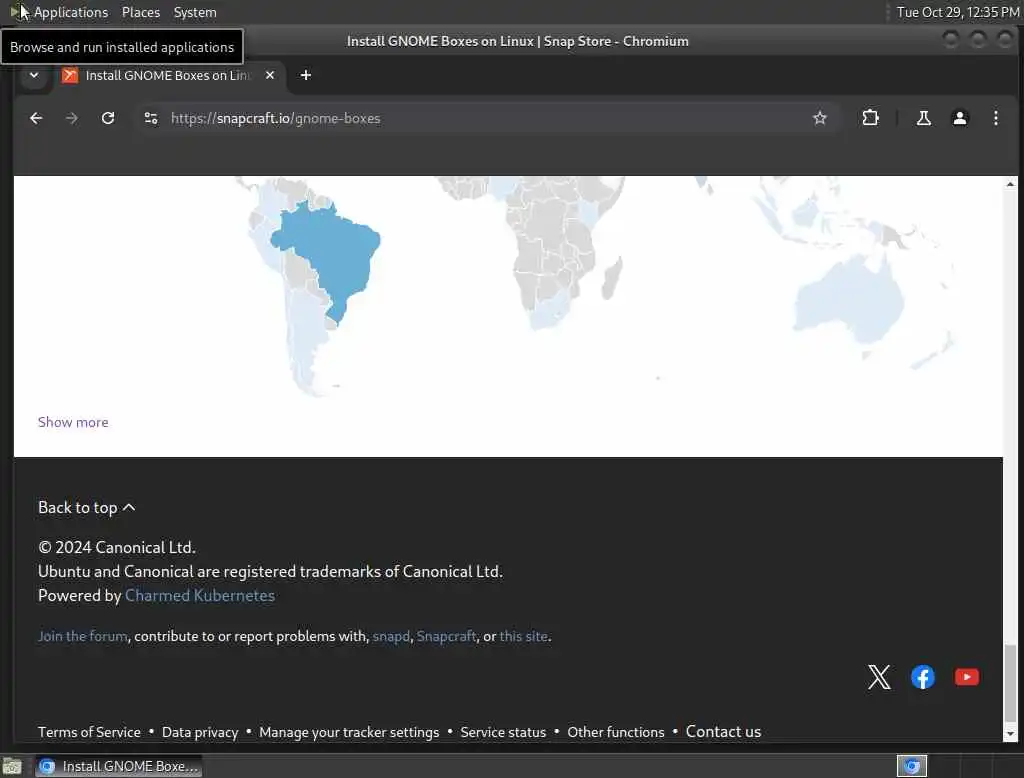
Task: Select the Install GNOME Boxes tab
Action: coord(168,75)
